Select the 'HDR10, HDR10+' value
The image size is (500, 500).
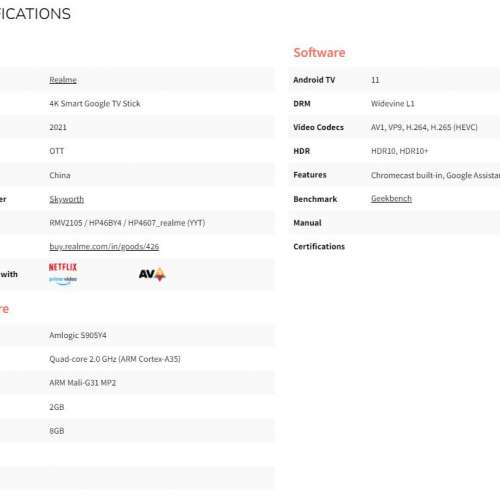399,151
